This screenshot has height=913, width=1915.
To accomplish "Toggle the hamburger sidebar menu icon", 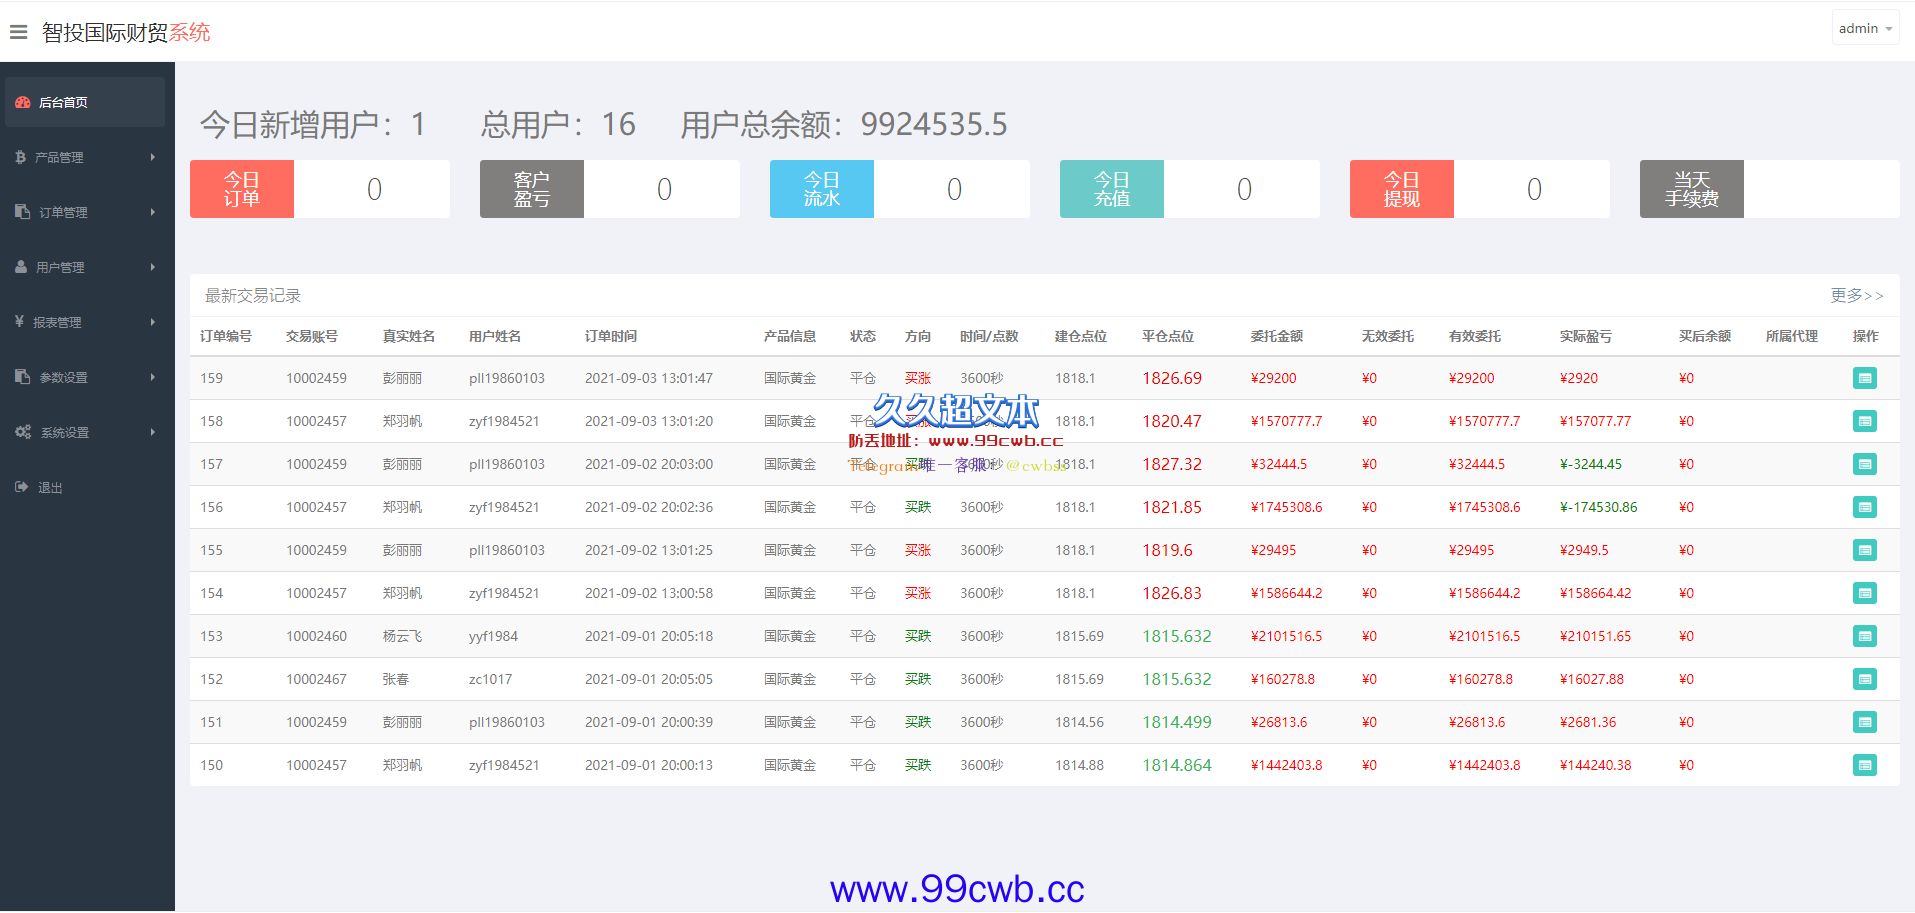I will (18, 32).
